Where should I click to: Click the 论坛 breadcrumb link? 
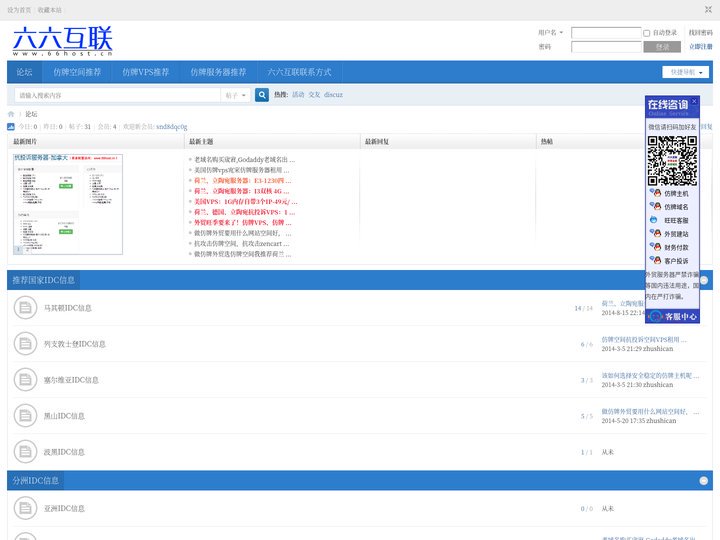[x=31, y=114]
